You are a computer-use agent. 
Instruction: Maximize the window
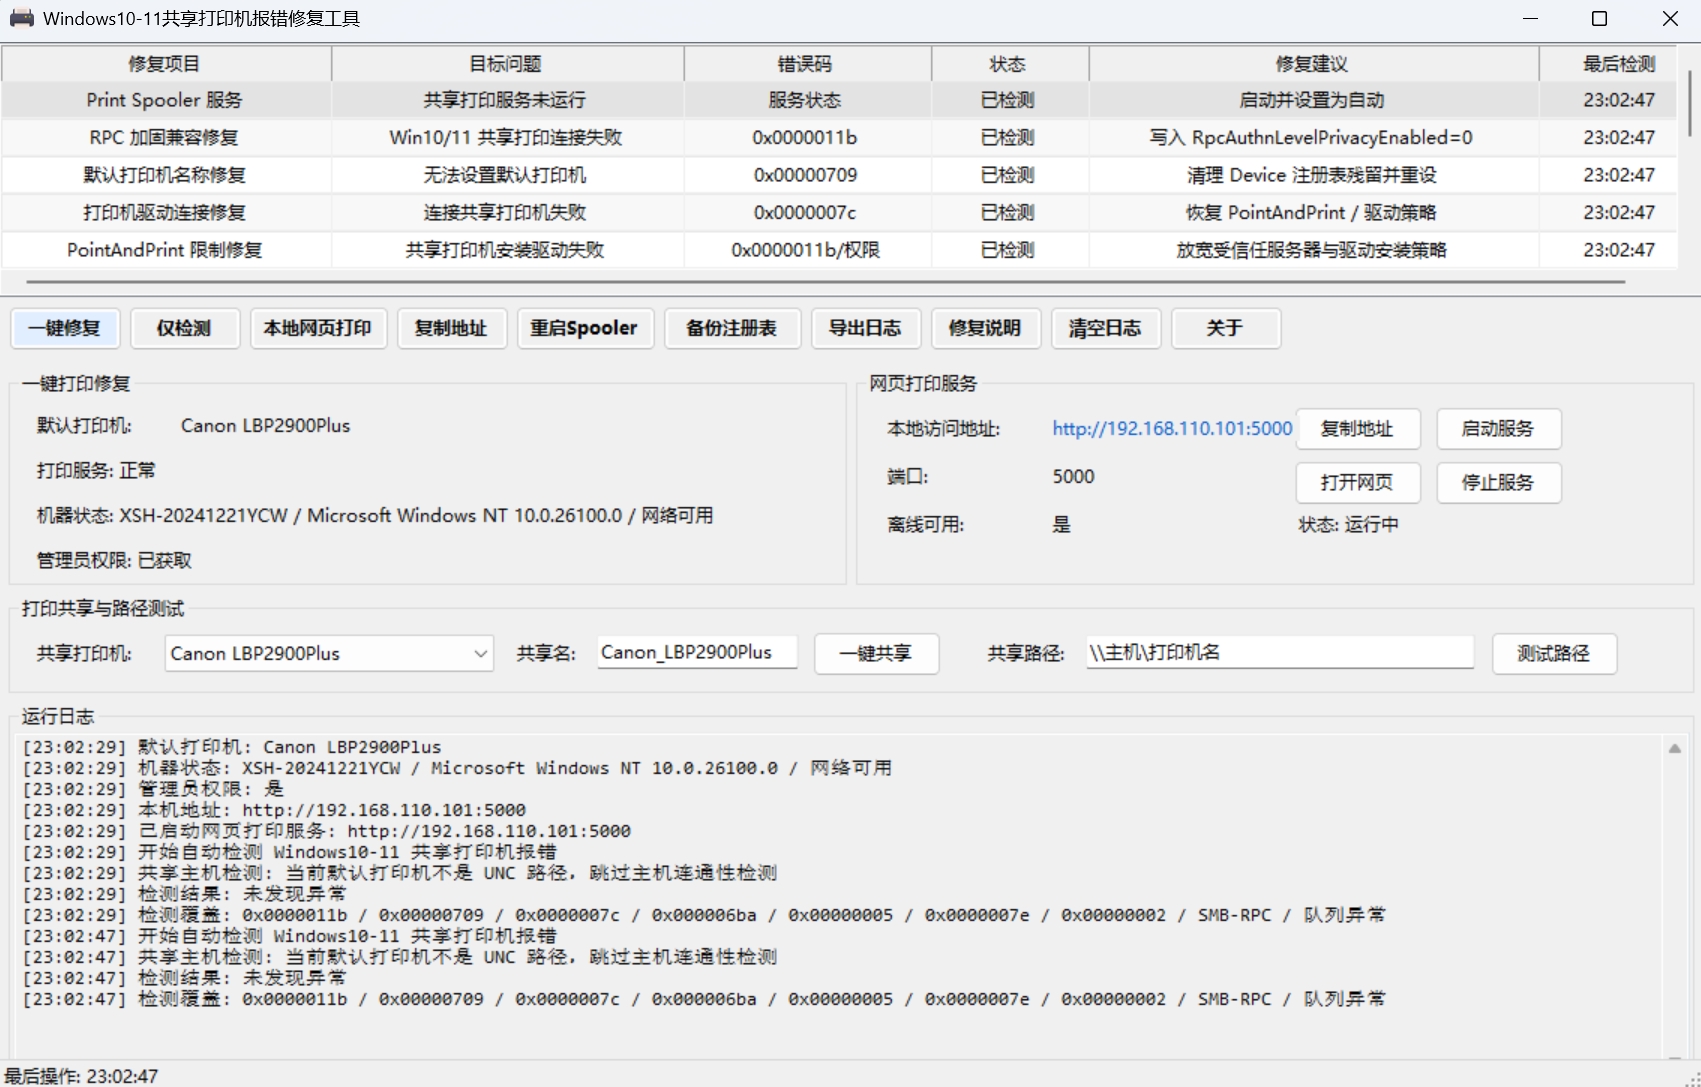(x=1599, y=19)
